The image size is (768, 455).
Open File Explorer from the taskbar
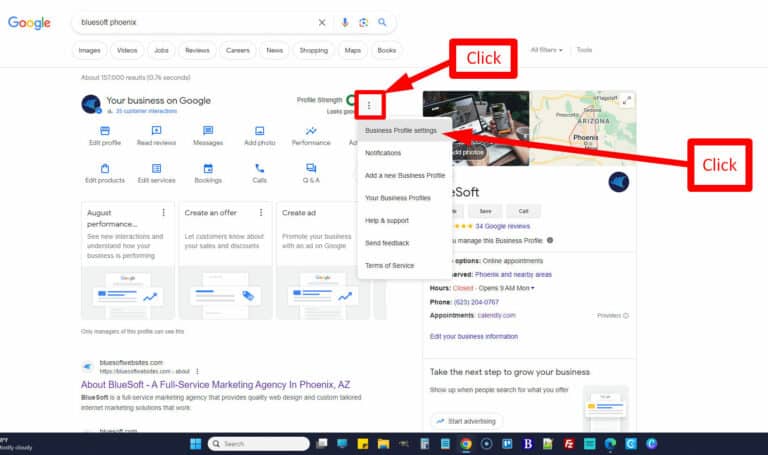tap(384, 444)
